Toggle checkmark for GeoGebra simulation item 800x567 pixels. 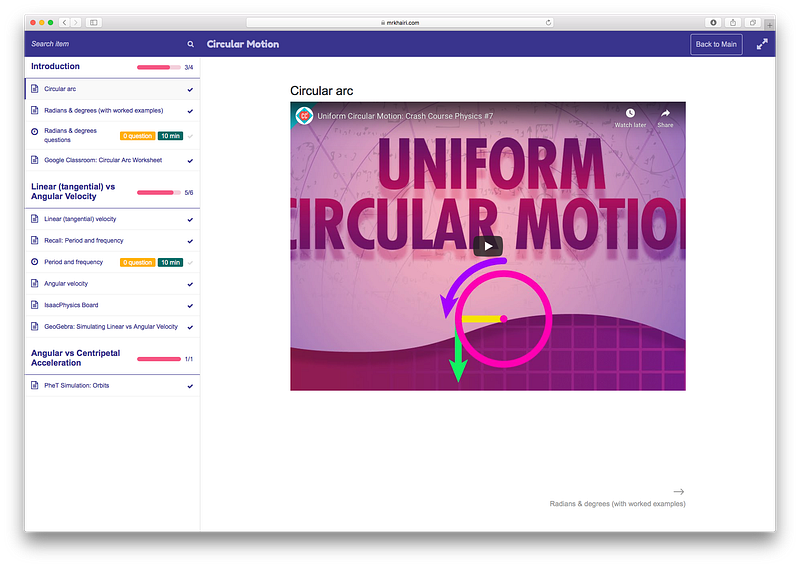pos(190,327)
